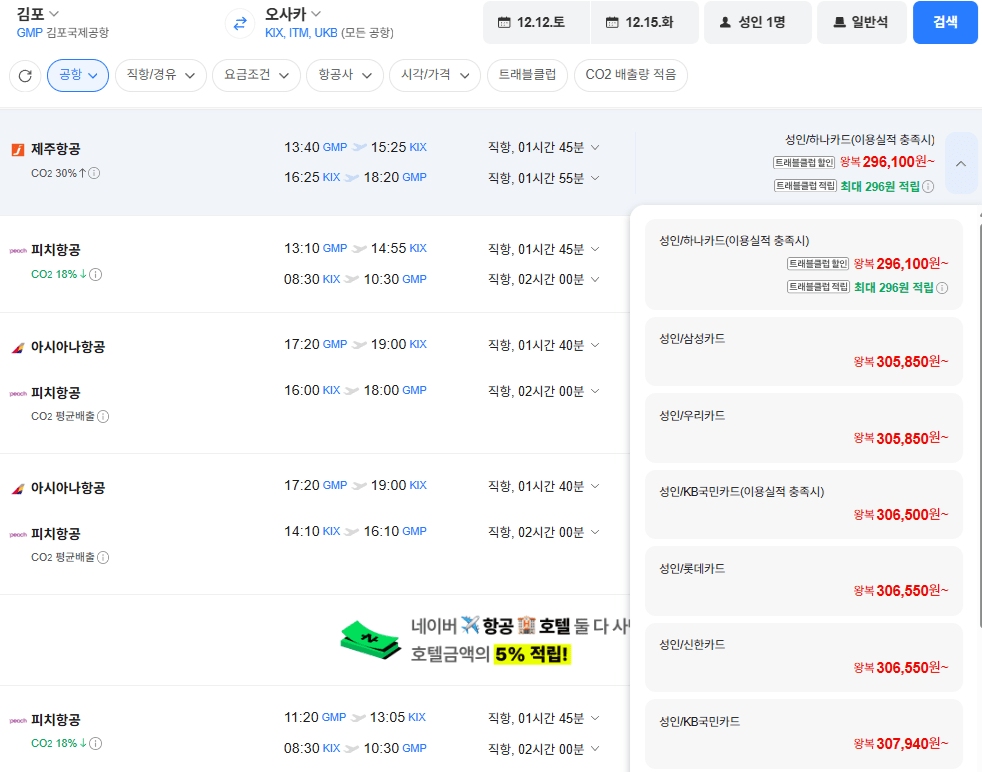The width and height of the screenshot is (982, 772).
Task: Open CO2 평균배출 info icon for 16:00 return flight
Action: tap(103, 416)
